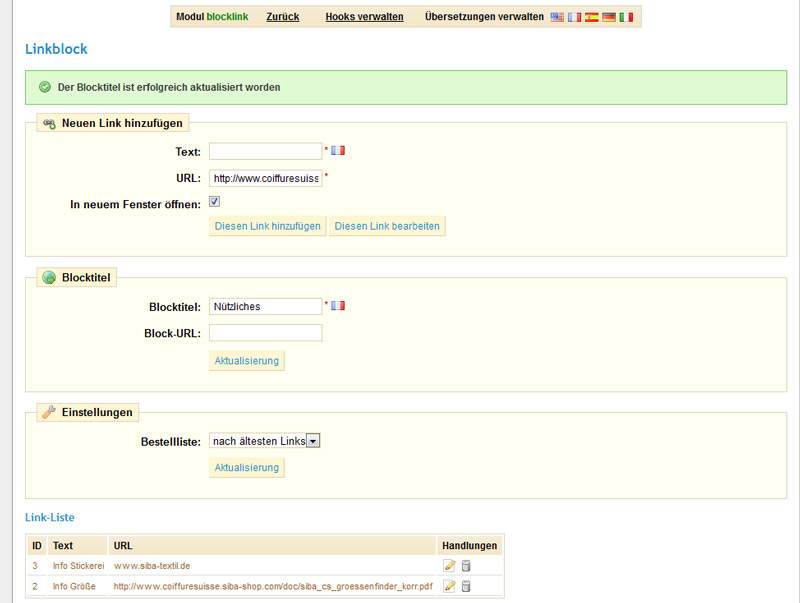
Task: Click the green success checkmark icon
Action: (45, 87)
